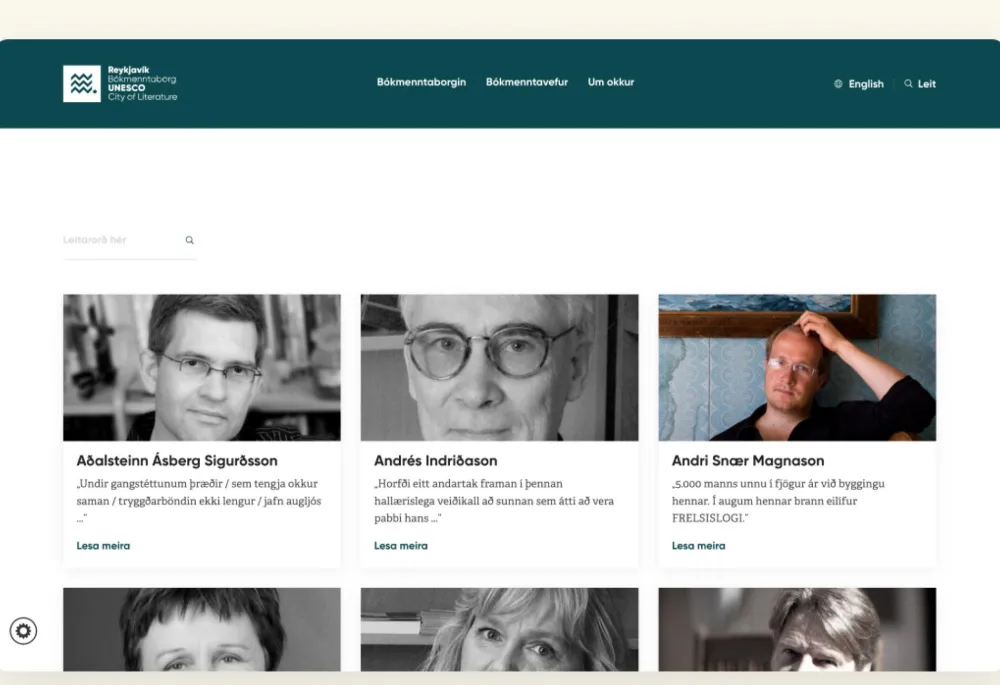
Task: Click Lesa meira under Aðalsteinn Ásberg Sigurðsson
Action: pyautogui.click(x=103, y=546)
